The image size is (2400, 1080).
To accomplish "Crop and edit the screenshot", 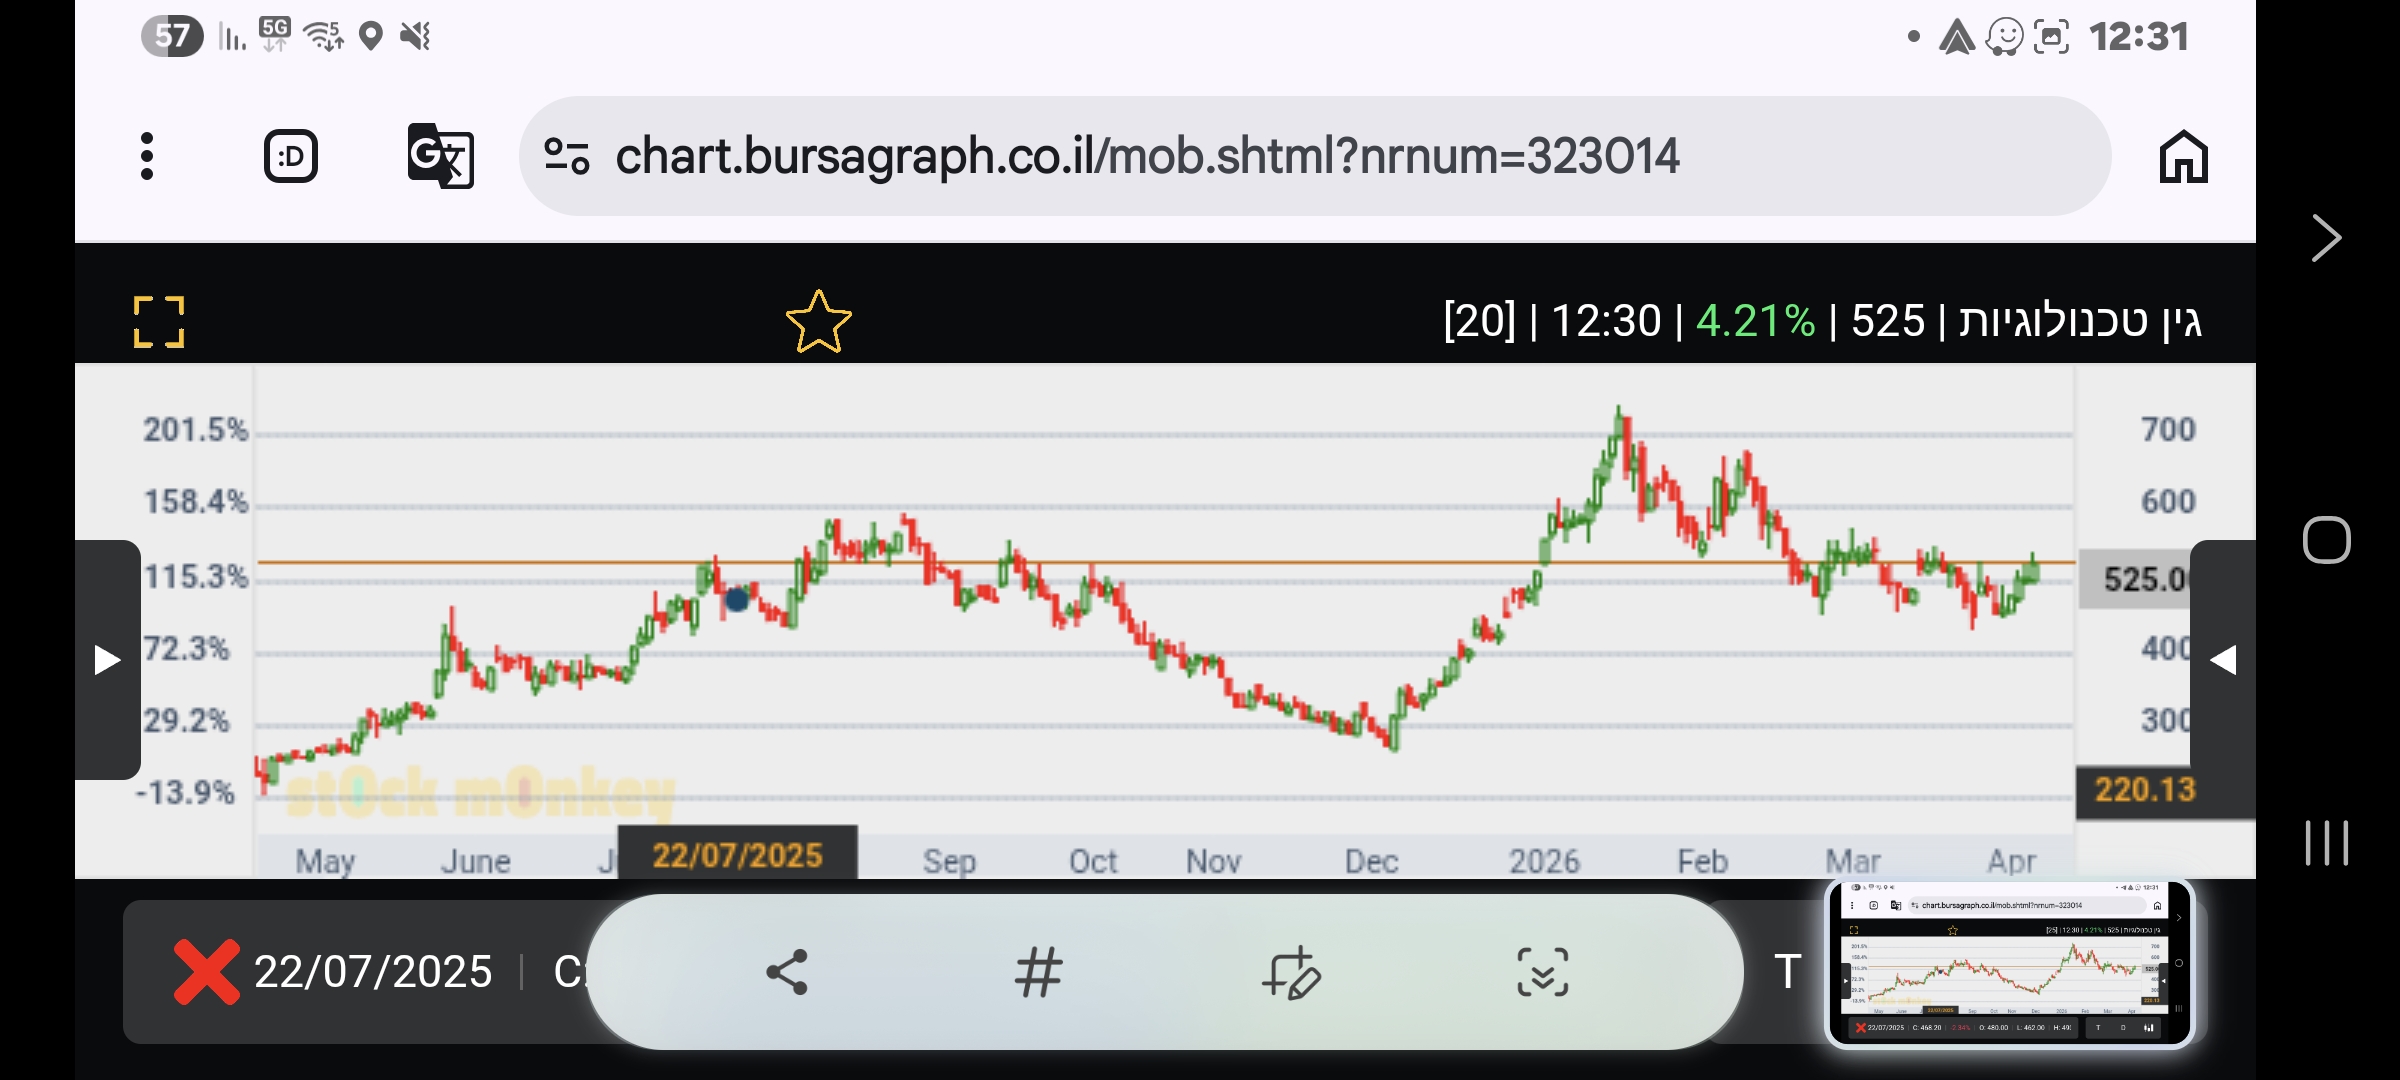I will (x=1291, y=972).
